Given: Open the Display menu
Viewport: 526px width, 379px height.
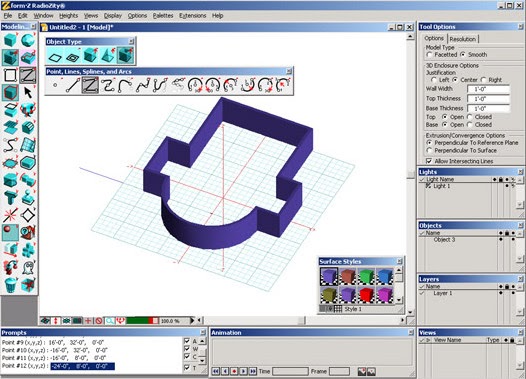Looking at the screenshot, I should [112, 16].
